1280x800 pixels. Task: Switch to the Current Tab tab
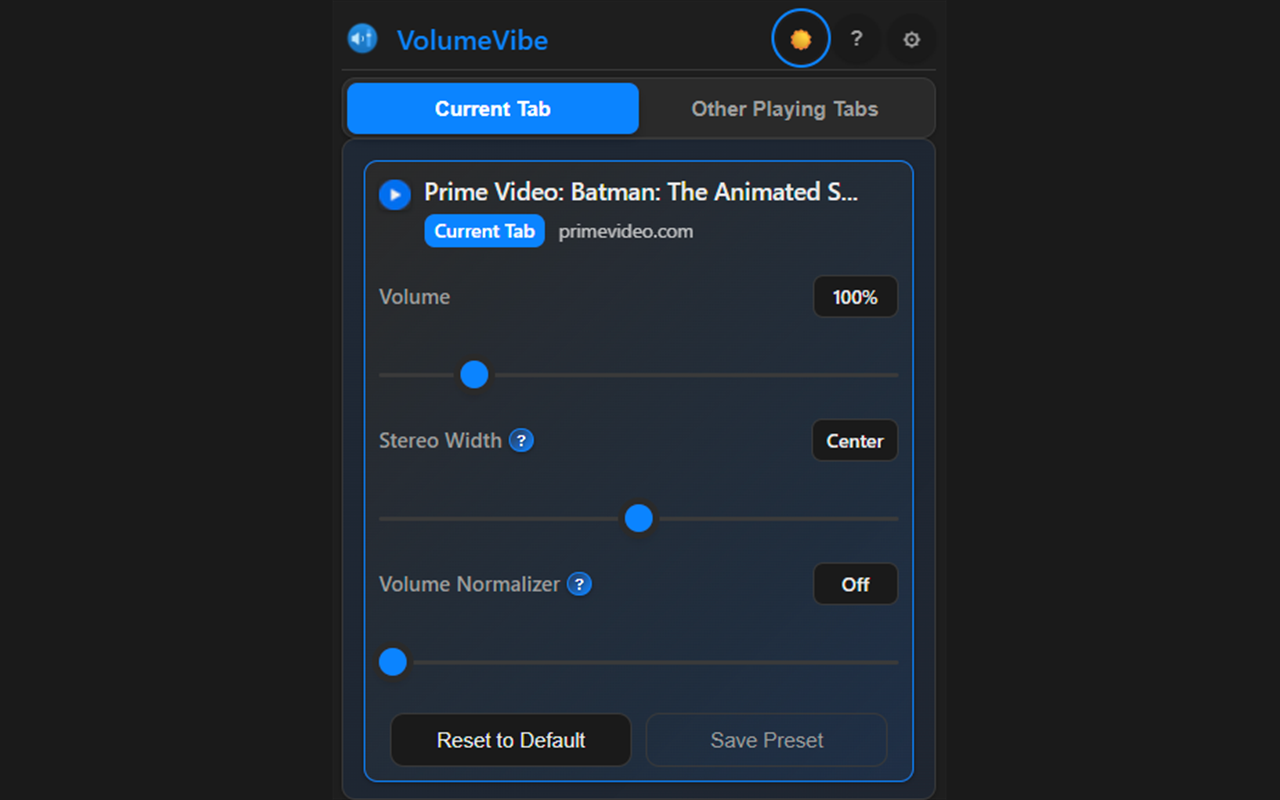(493, 109)
